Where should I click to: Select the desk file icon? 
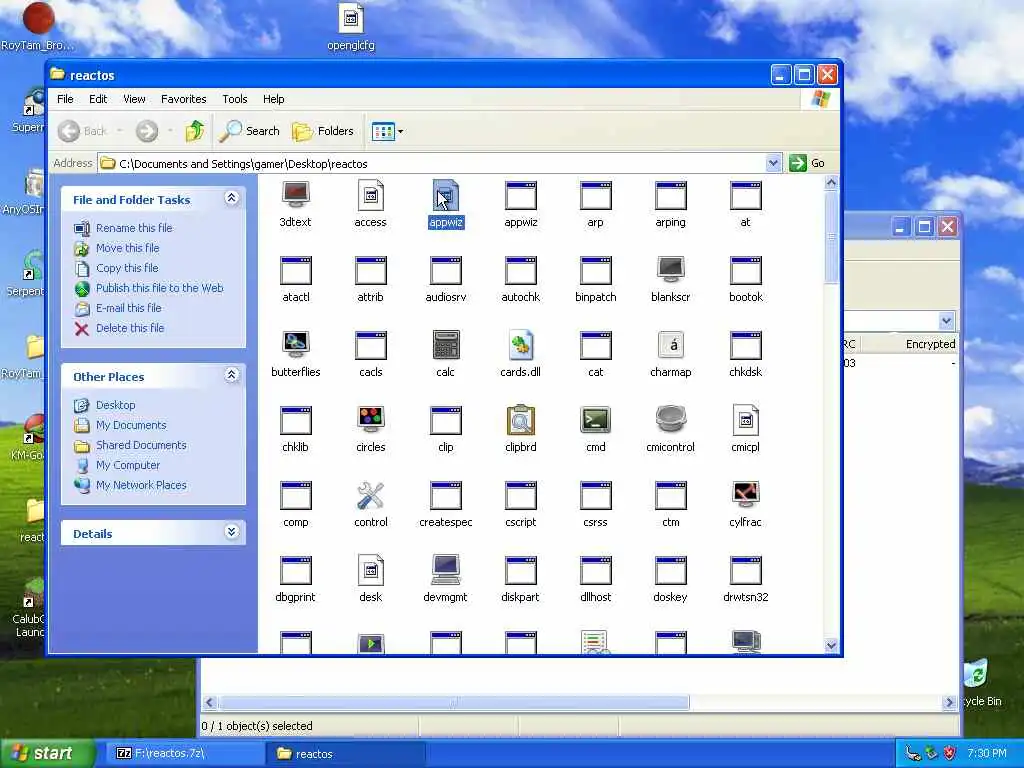point(370,569)
